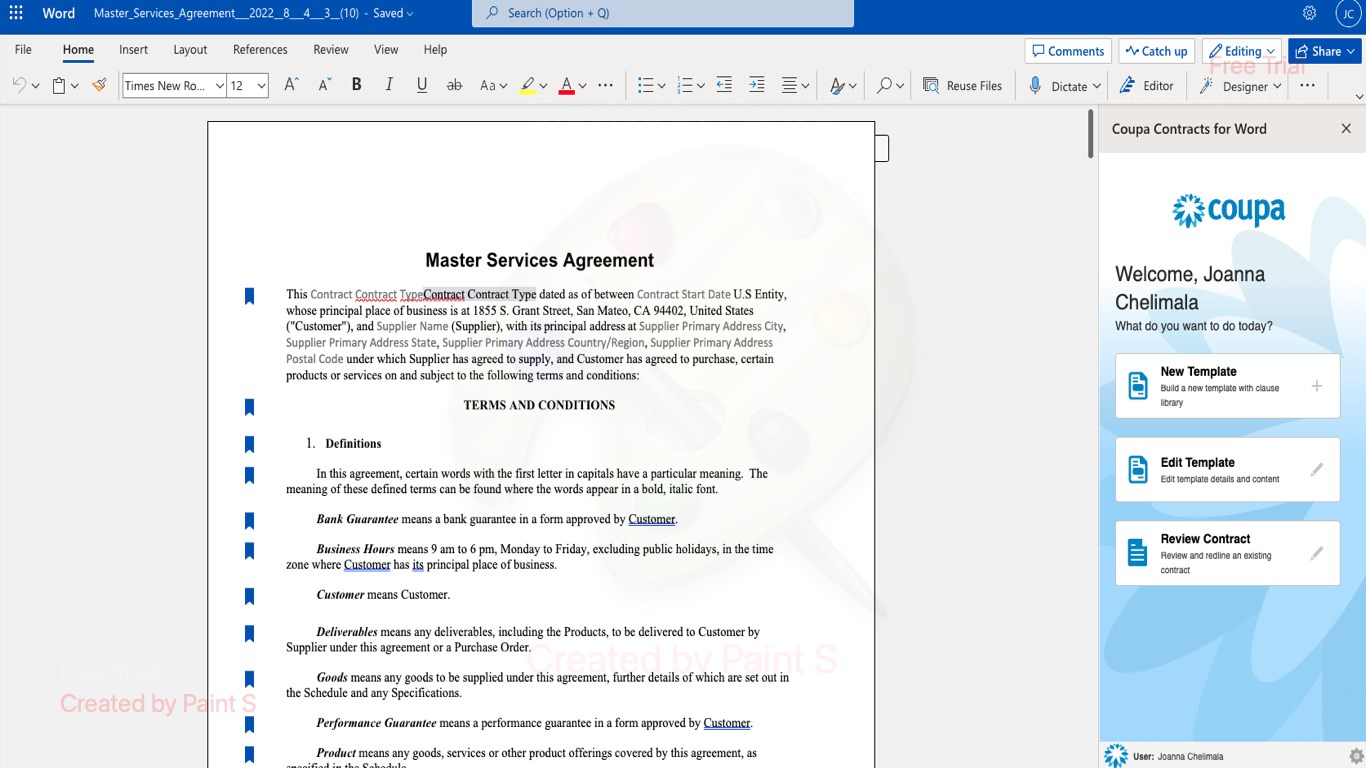Image resolution: width=1366 pixels, height=768 pixels.
Task: Open the Numbering dropdown arrow
Action: 701,86
